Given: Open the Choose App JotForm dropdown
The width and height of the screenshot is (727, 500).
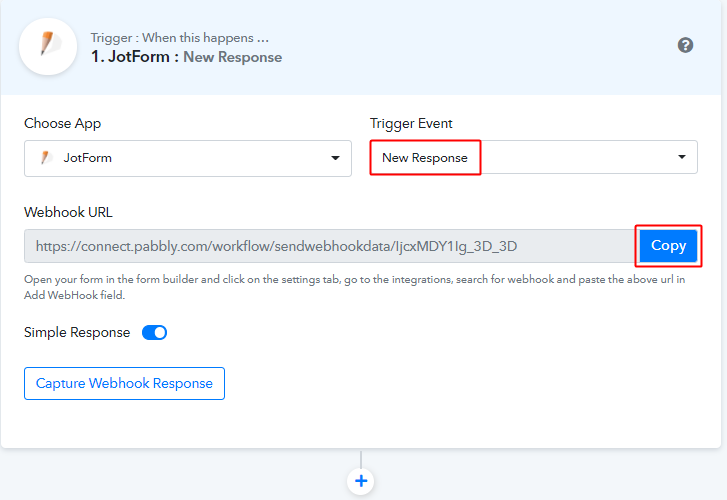Looking at the screenshot, I should [188, 158].
